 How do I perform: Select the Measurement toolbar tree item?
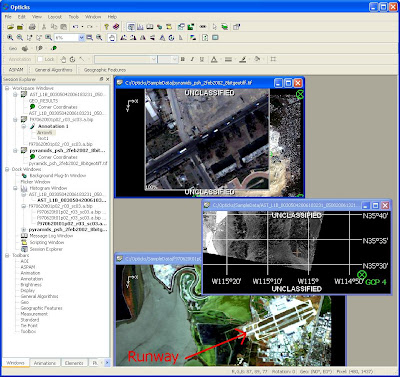click(x=34, y=314)
